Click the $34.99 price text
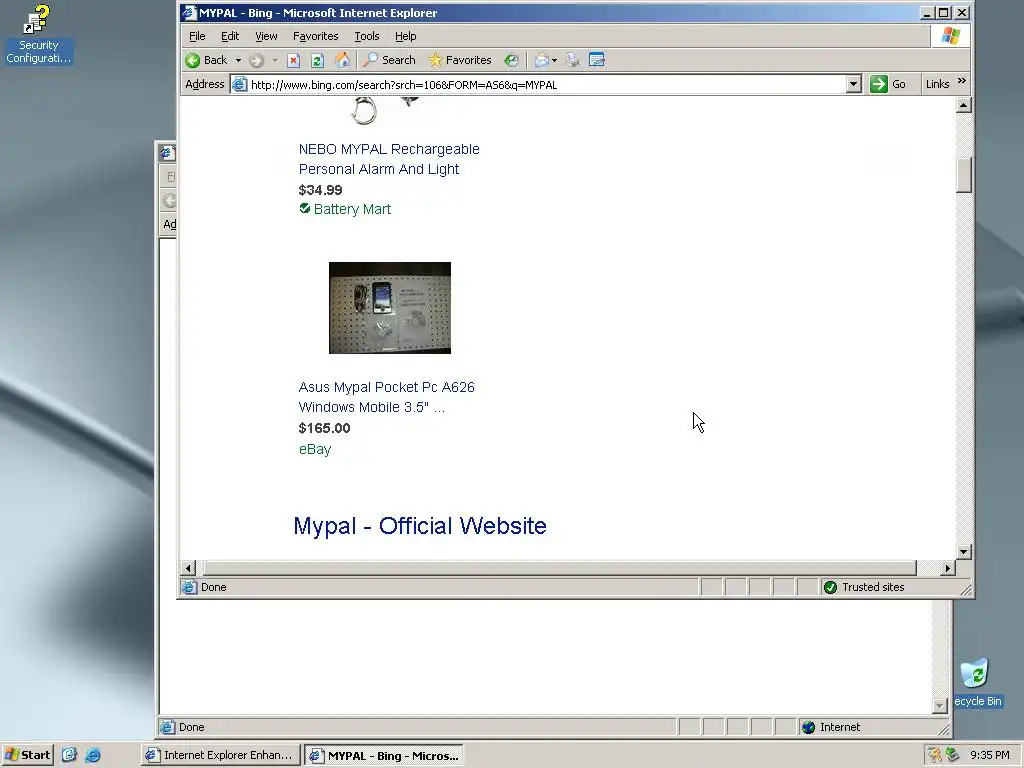1024x768 pixels. point(320,190)
